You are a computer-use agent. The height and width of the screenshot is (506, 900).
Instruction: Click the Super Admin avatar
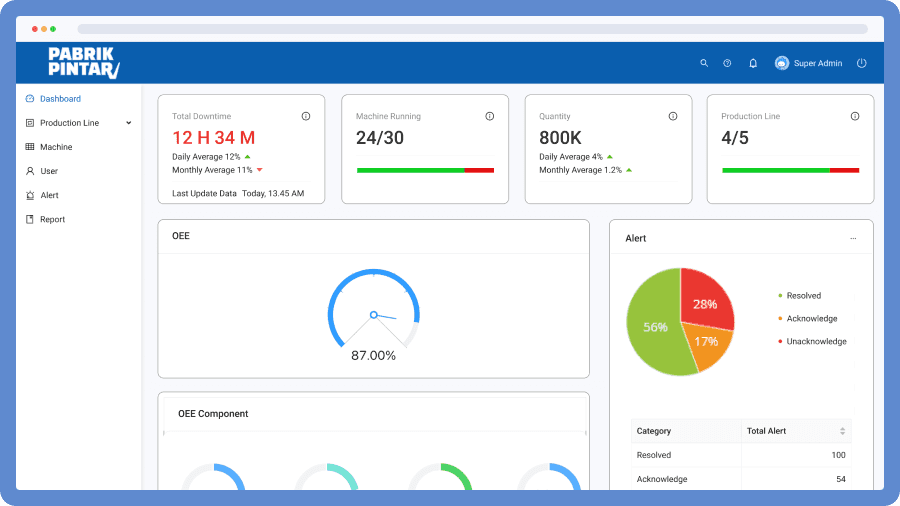pos(782,63)
